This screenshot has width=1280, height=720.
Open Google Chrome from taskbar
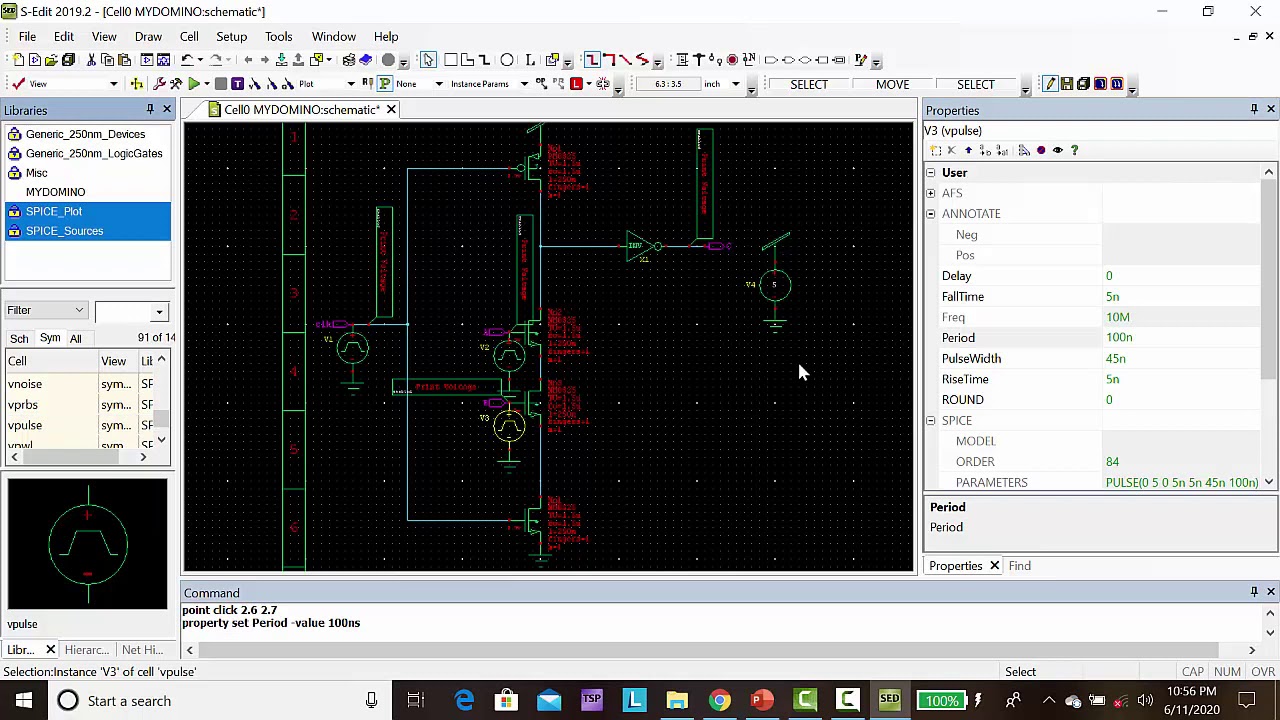click(x=720, y=700)
